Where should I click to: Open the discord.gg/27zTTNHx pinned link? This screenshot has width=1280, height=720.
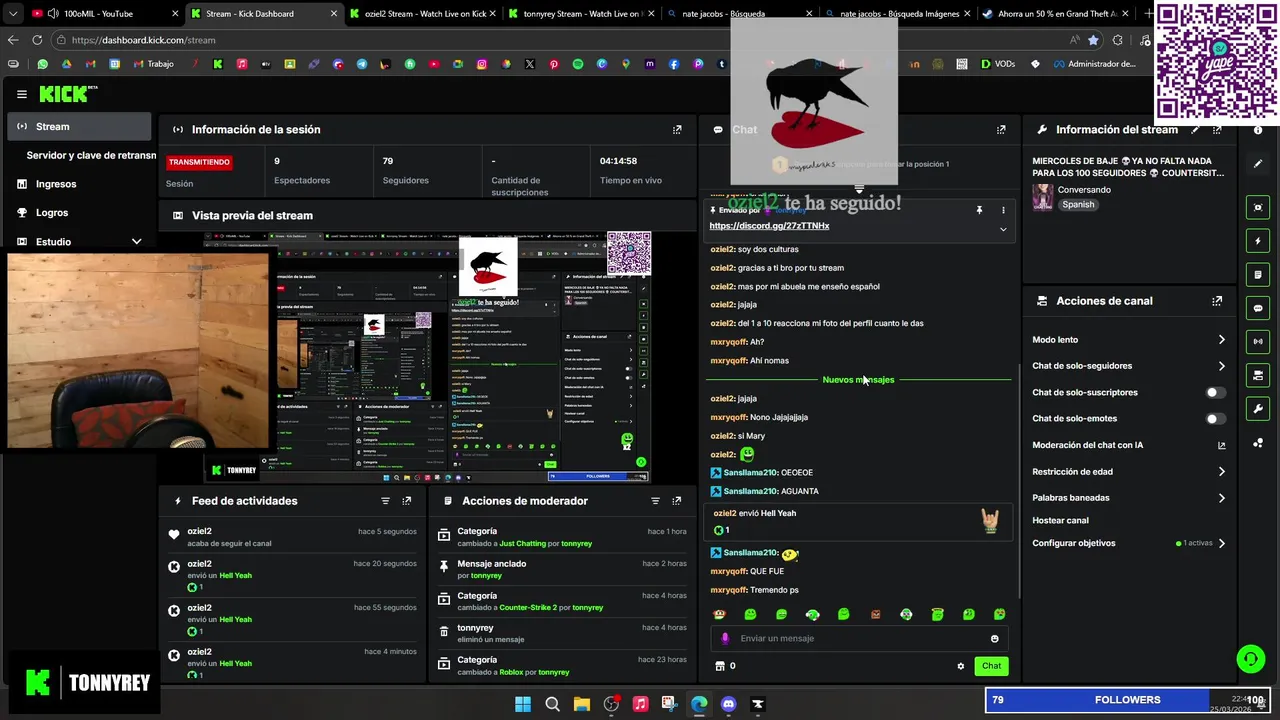(769, 226)
